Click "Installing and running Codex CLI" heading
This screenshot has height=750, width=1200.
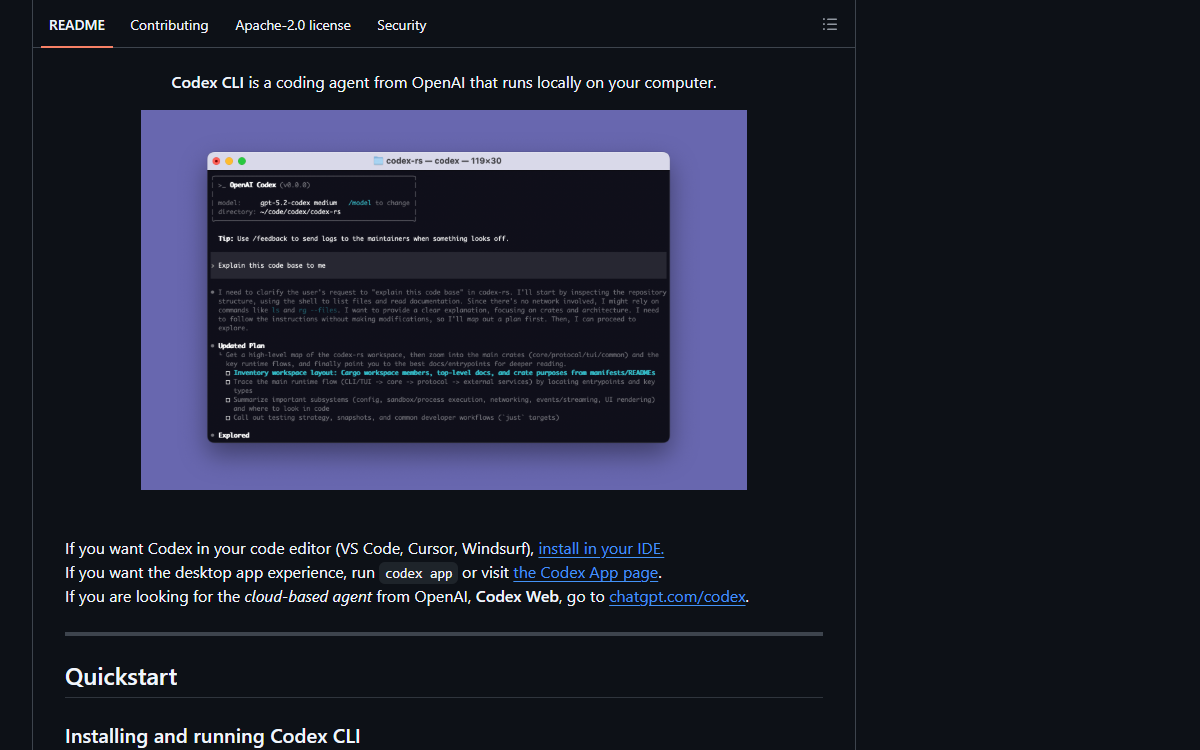[x=212, y=736]
